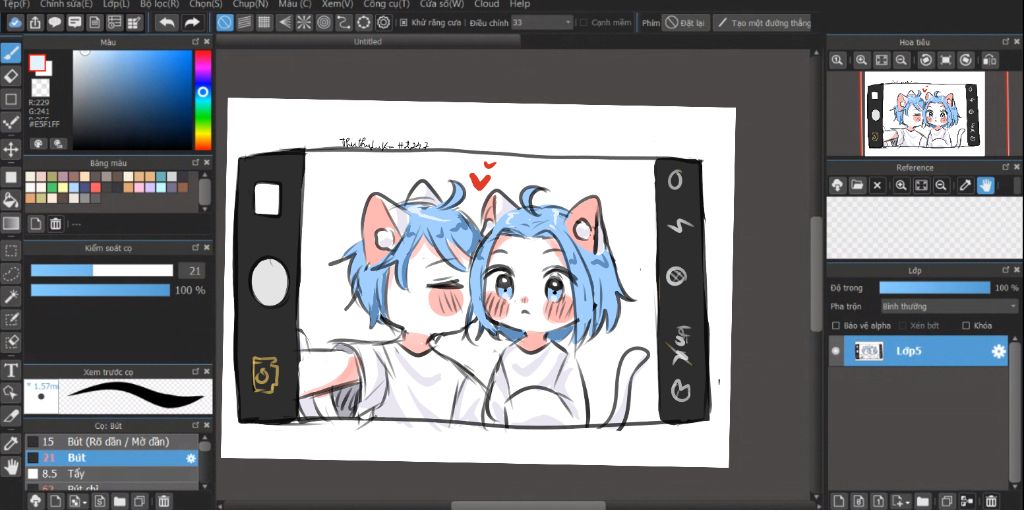Select the Eyedropper tool in left toolbar
1024x510 pixels.
pyautogui.click(x=11, y=443)
